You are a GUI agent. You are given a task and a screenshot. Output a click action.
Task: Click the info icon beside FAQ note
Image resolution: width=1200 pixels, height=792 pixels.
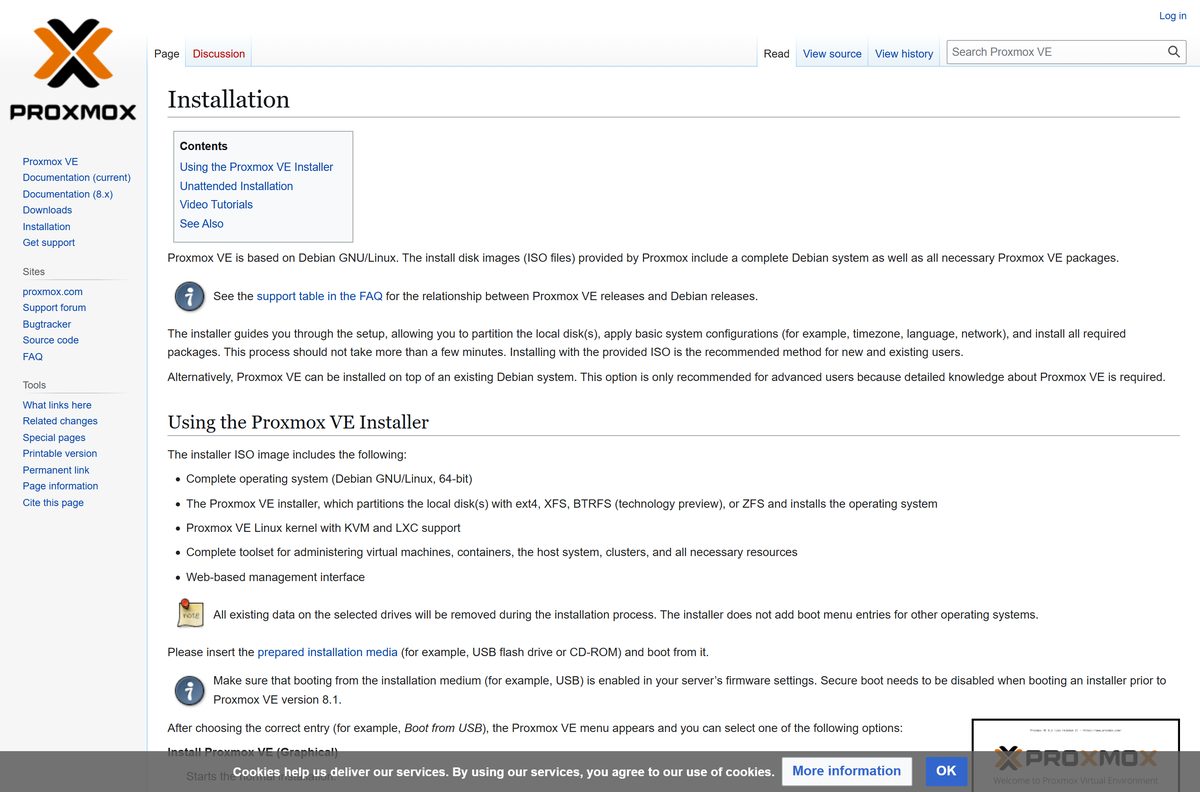point(190,296)
